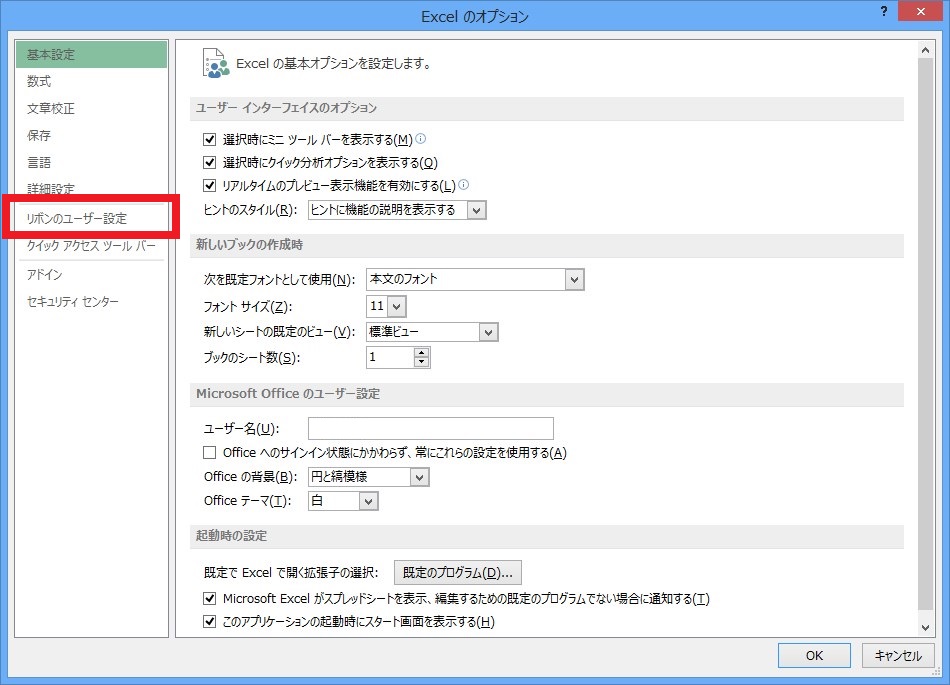Click the Excel options header icon

(216, 64)
